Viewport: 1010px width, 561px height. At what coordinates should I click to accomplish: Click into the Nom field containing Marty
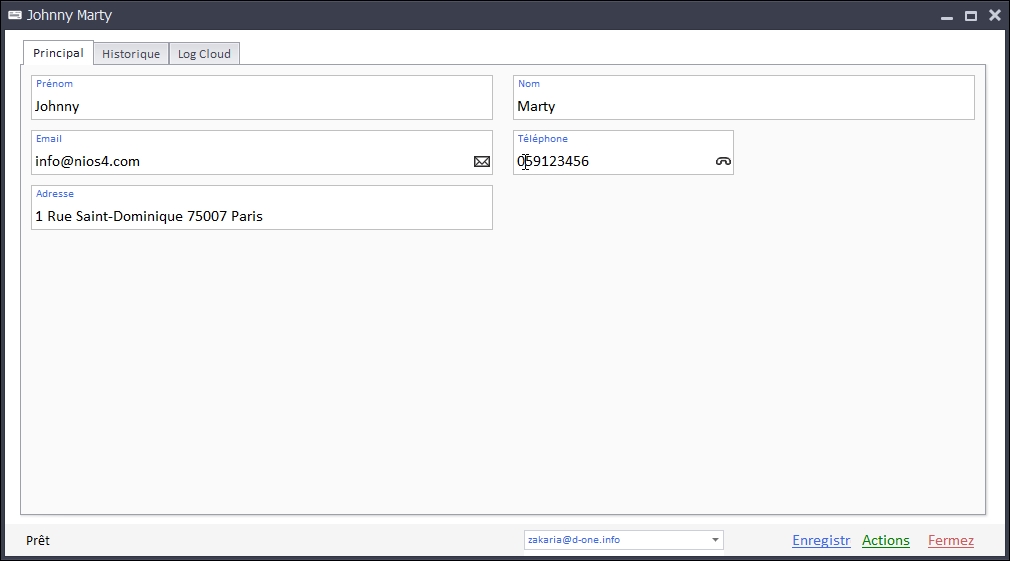[x=740, y=106]
